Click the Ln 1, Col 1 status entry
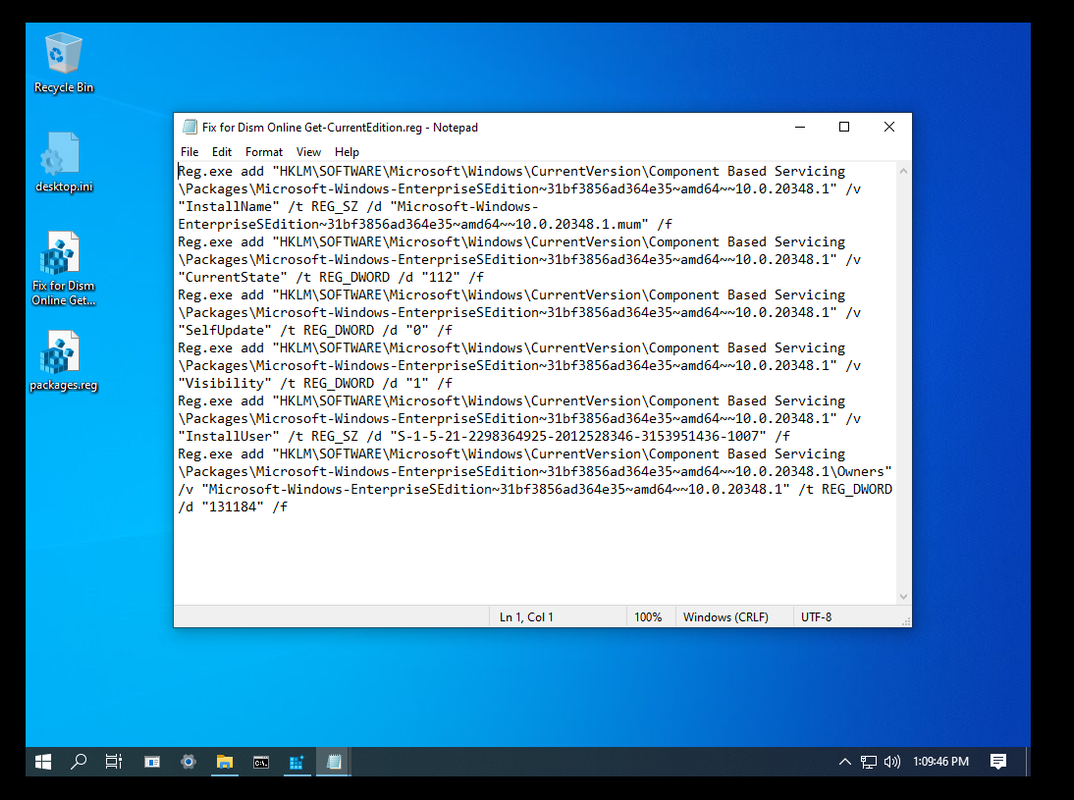This screenshot has height=800, width=1074. click(x=526, y=617)
